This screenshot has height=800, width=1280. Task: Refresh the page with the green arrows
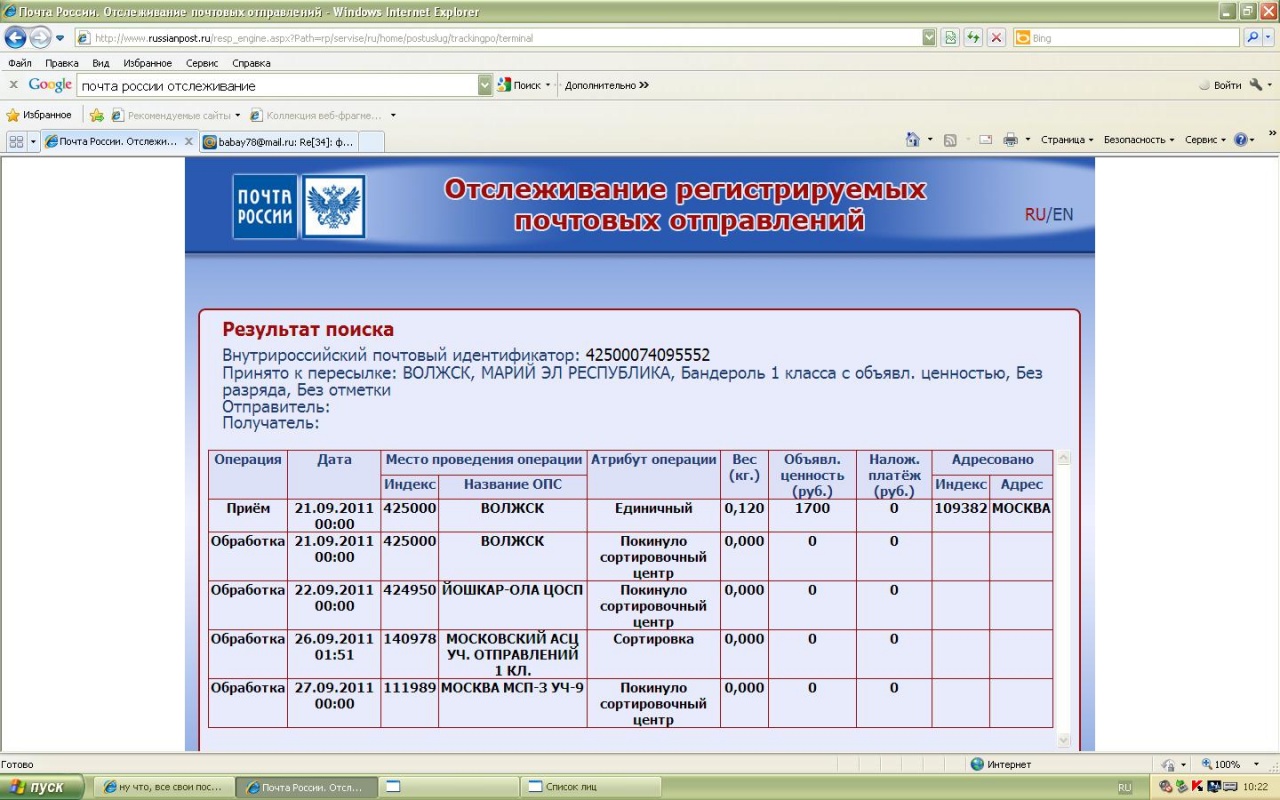pyautogui.click(x=973, y=38)
